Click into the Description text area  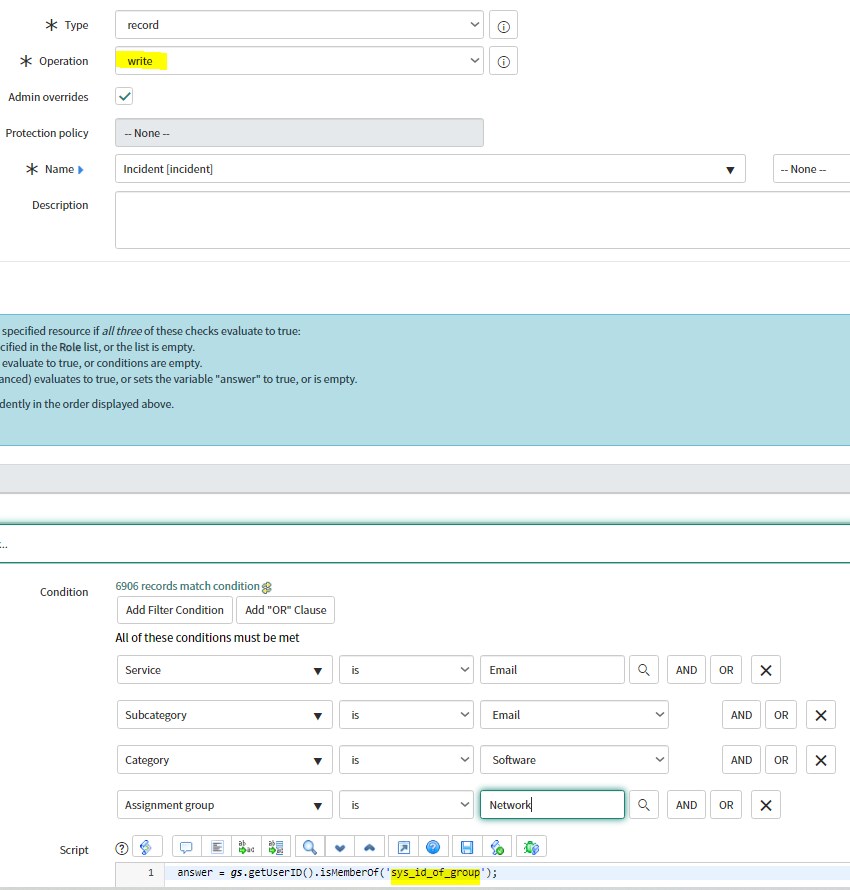[480, 220]
